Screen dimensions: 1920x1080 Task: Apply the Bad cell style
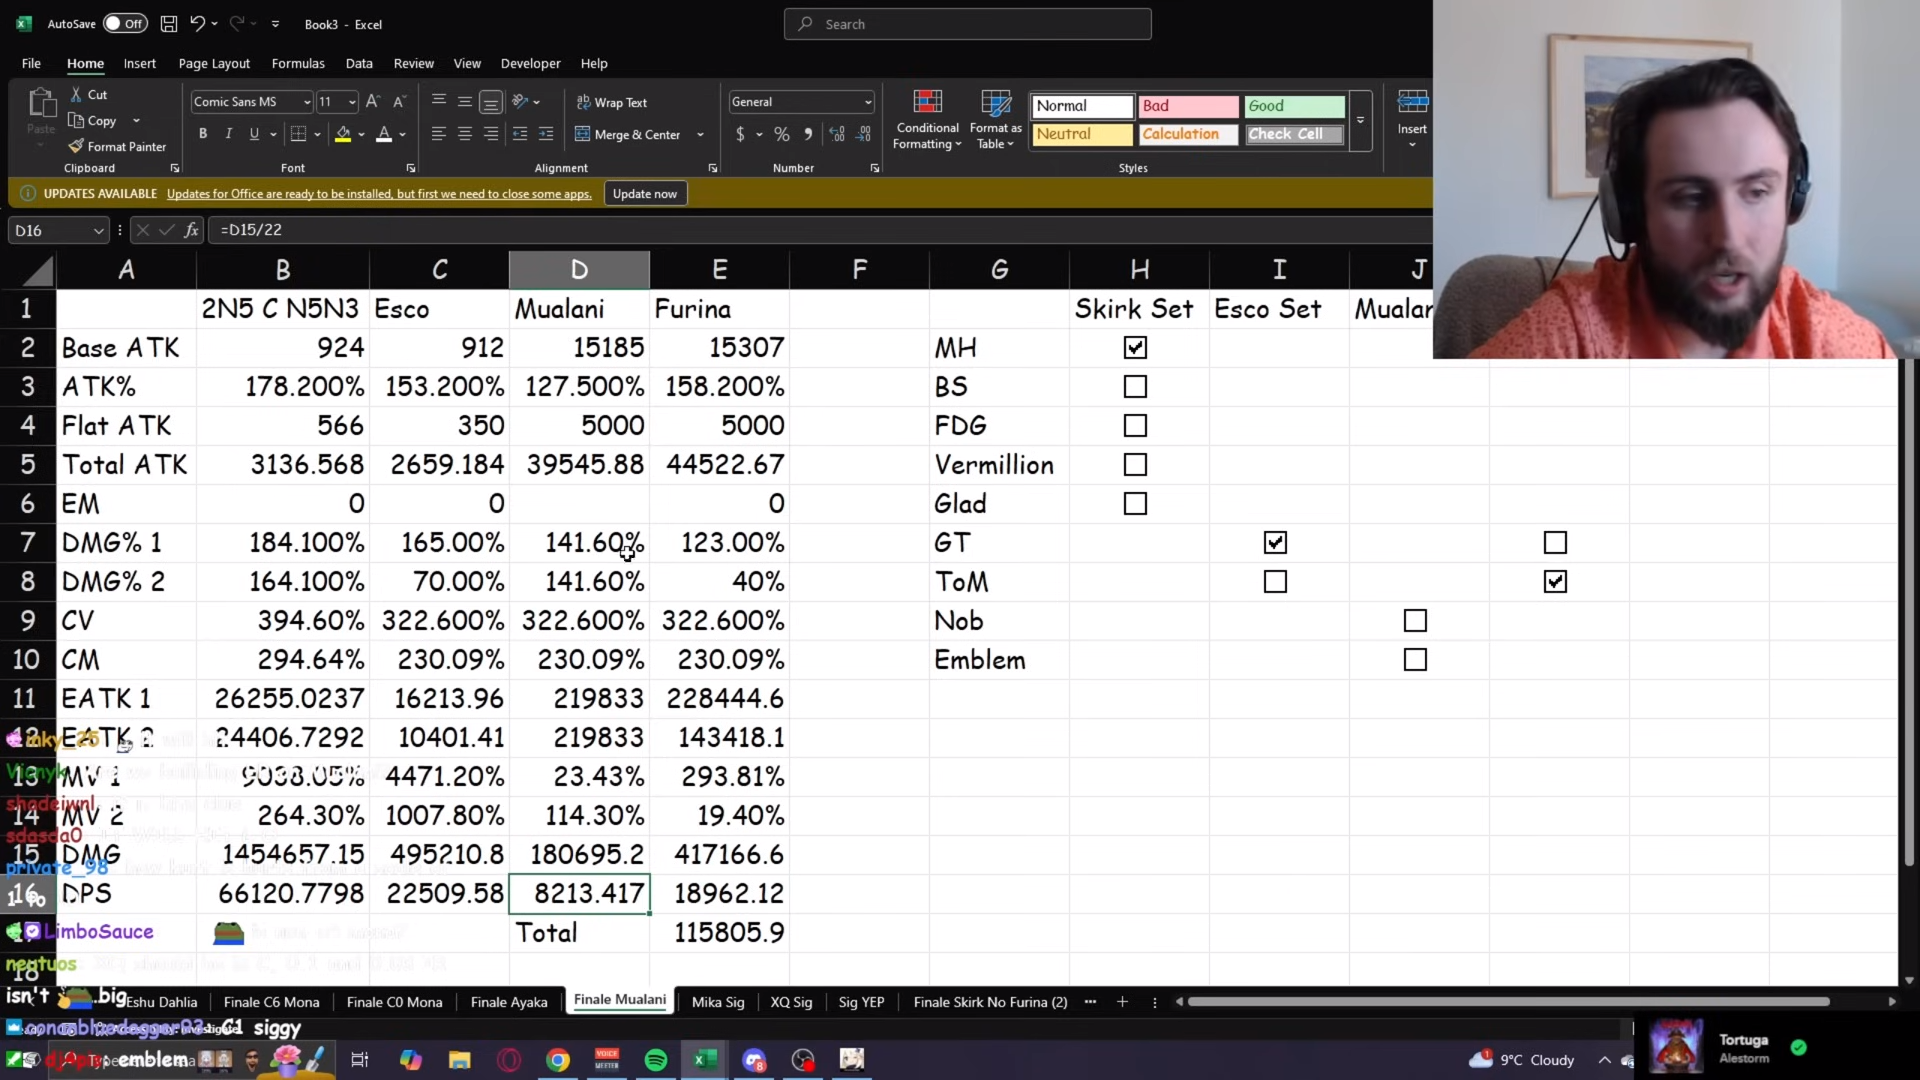tap(1188, 106)
